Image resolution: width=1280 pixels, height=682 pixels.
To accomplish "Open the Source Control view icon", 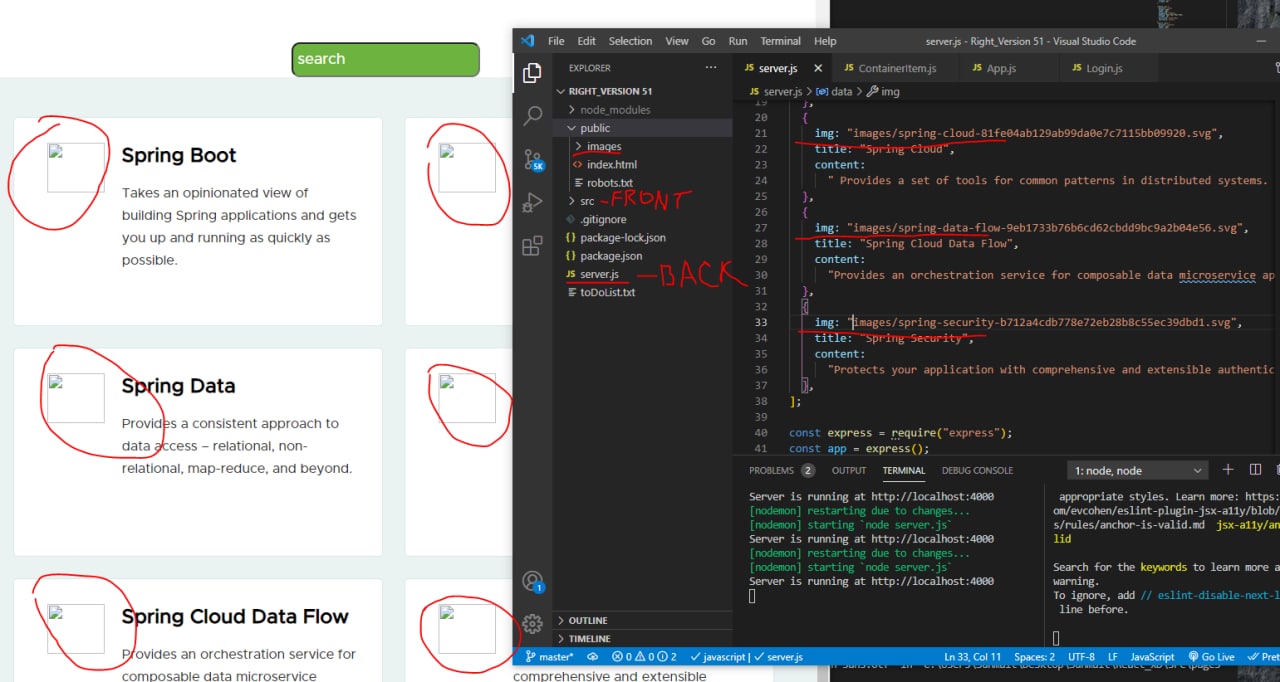I will [x=533, y=160].
